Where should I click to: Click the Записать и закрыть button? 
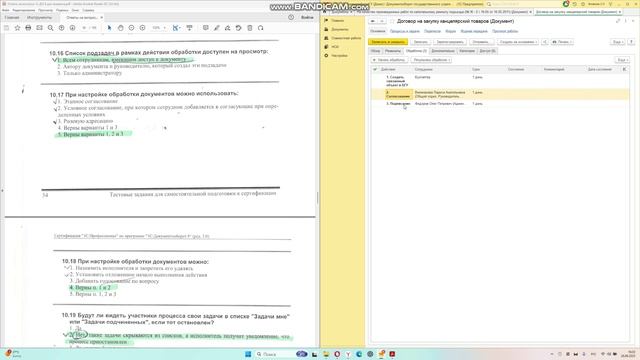[x=388, y=42]
